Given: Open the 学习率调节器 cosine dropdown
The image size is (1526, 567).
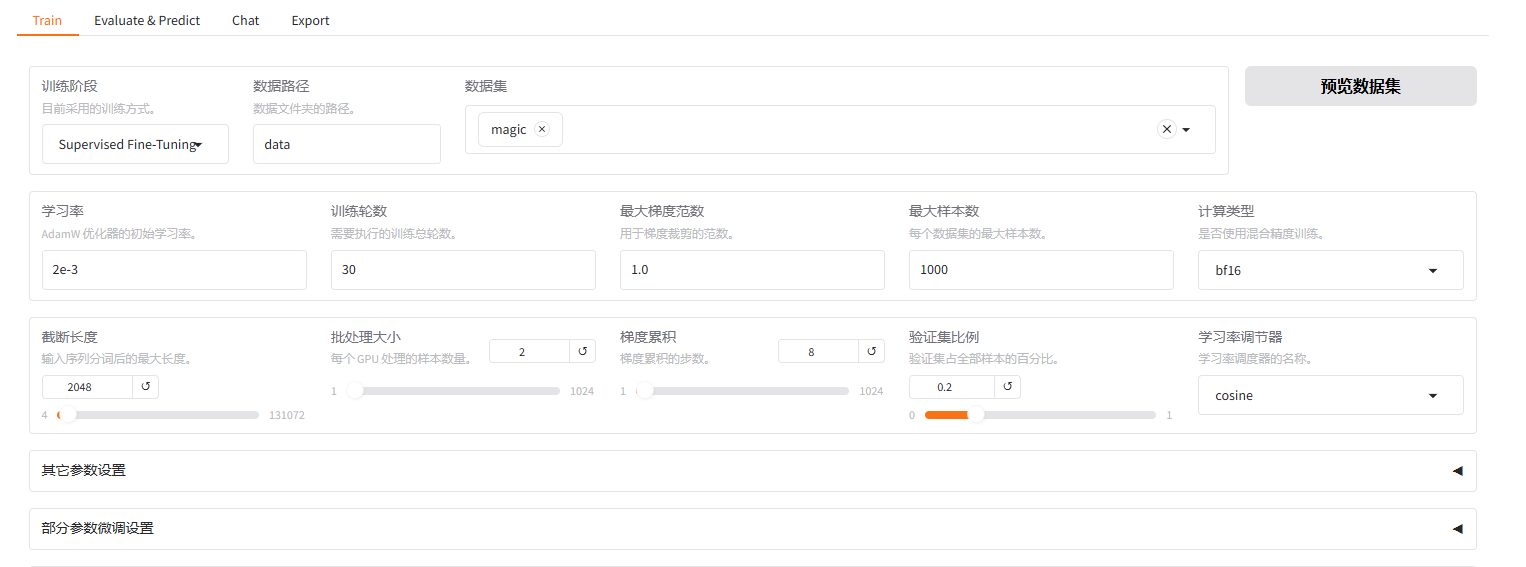Looking at the screenshot, I should click(x=1330, y=395).
